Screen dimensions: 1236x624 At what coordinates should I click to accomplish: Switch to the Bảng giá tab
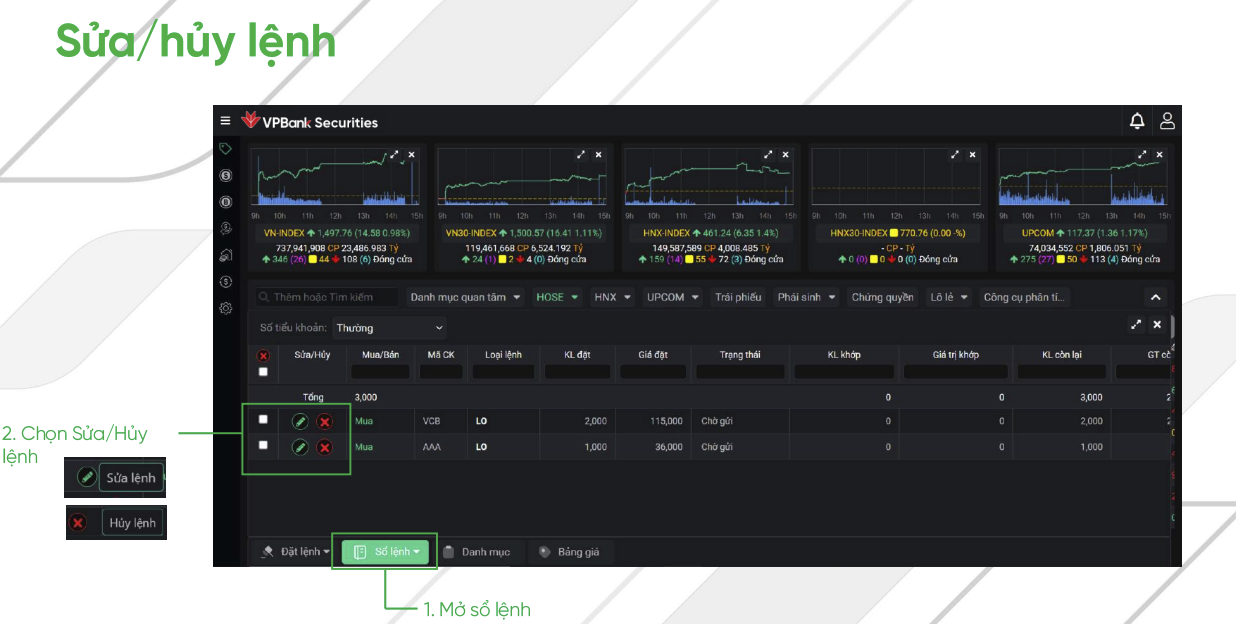[569, 552]
